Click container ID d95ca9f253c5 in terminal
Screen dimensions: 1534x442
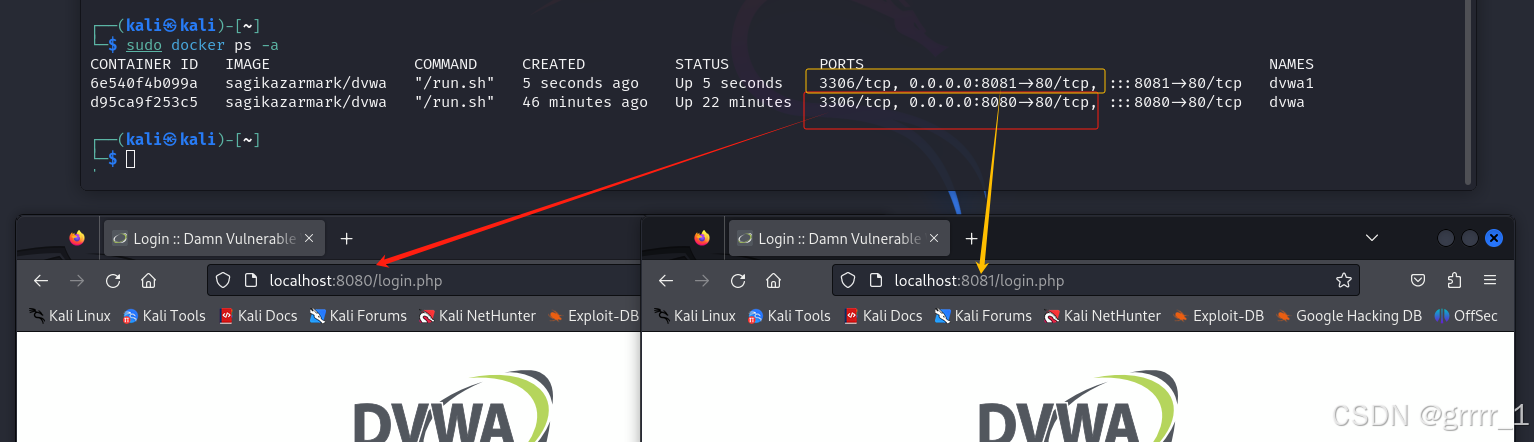pos(144,102)
